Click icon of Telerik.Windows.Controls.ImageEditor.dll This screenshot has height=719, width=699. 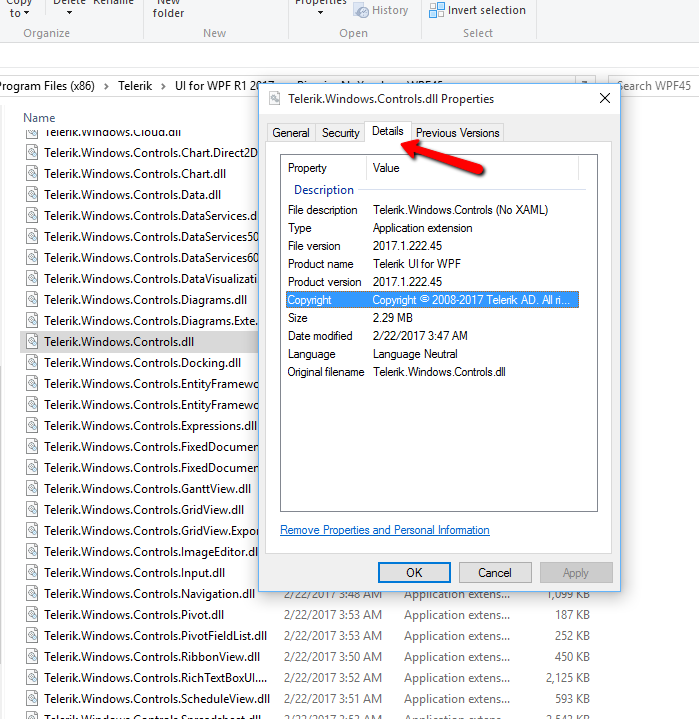[32, 552]
